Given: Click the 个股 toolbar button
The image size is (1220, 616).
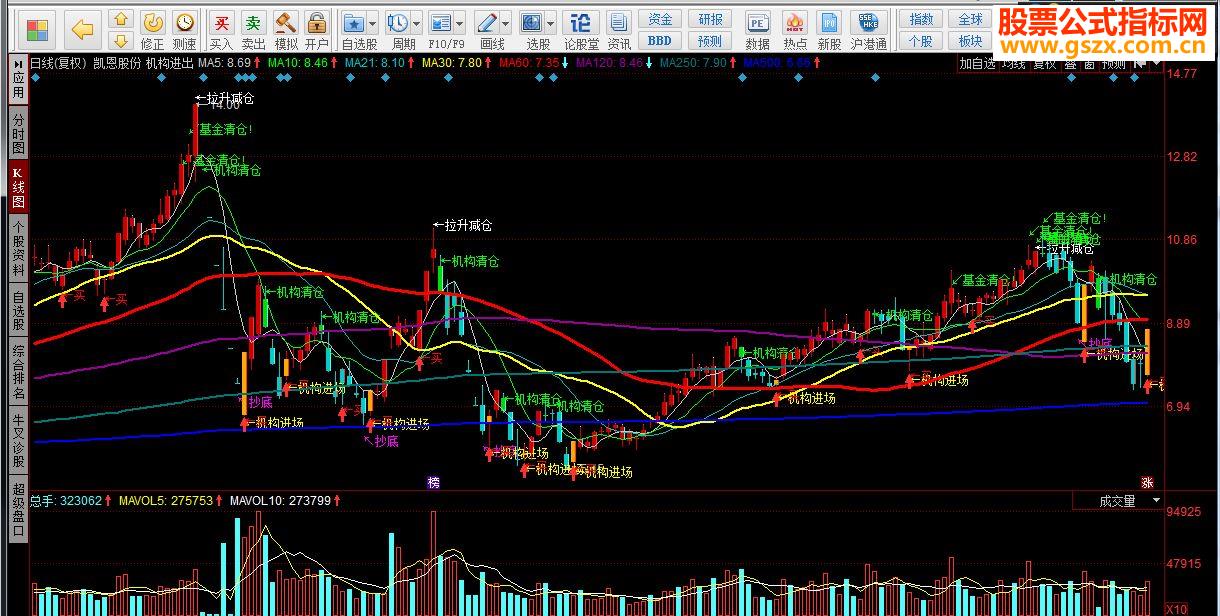Looking at the screenshot, I should 921,41.
